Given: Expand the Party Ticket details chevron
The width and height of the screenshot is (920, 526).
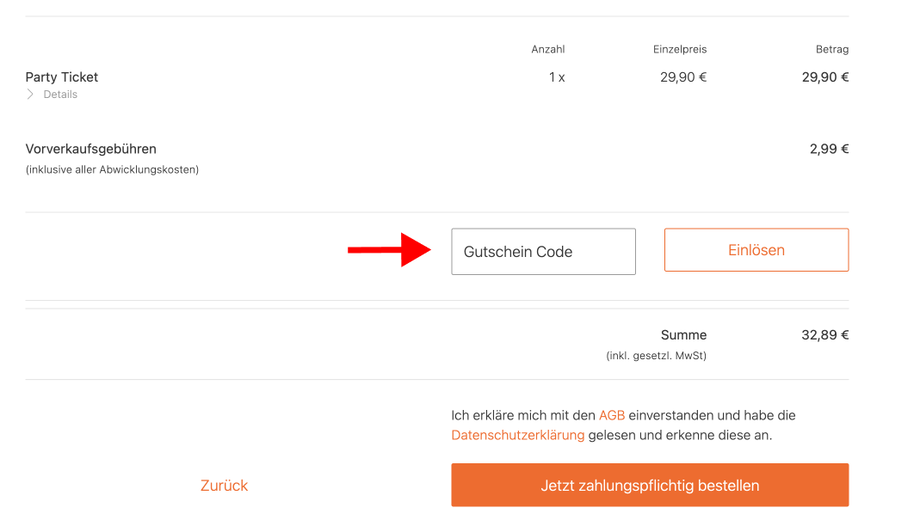Looking at the screenshot, I should 30,94.
